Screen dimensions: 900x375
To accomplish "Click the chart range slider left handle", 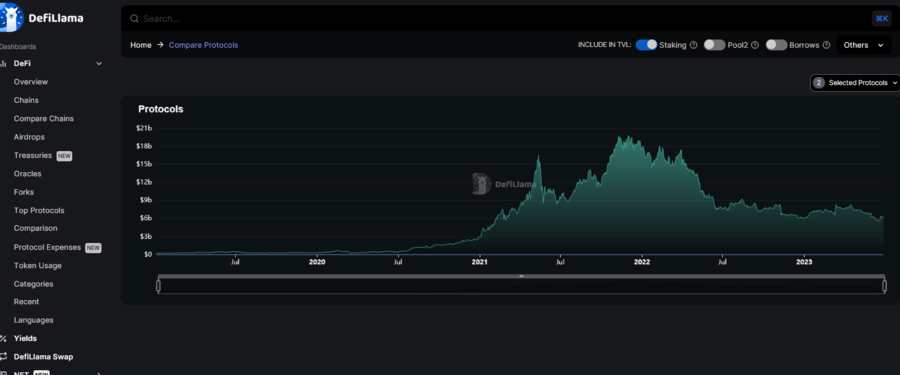I will coord(158,285).
